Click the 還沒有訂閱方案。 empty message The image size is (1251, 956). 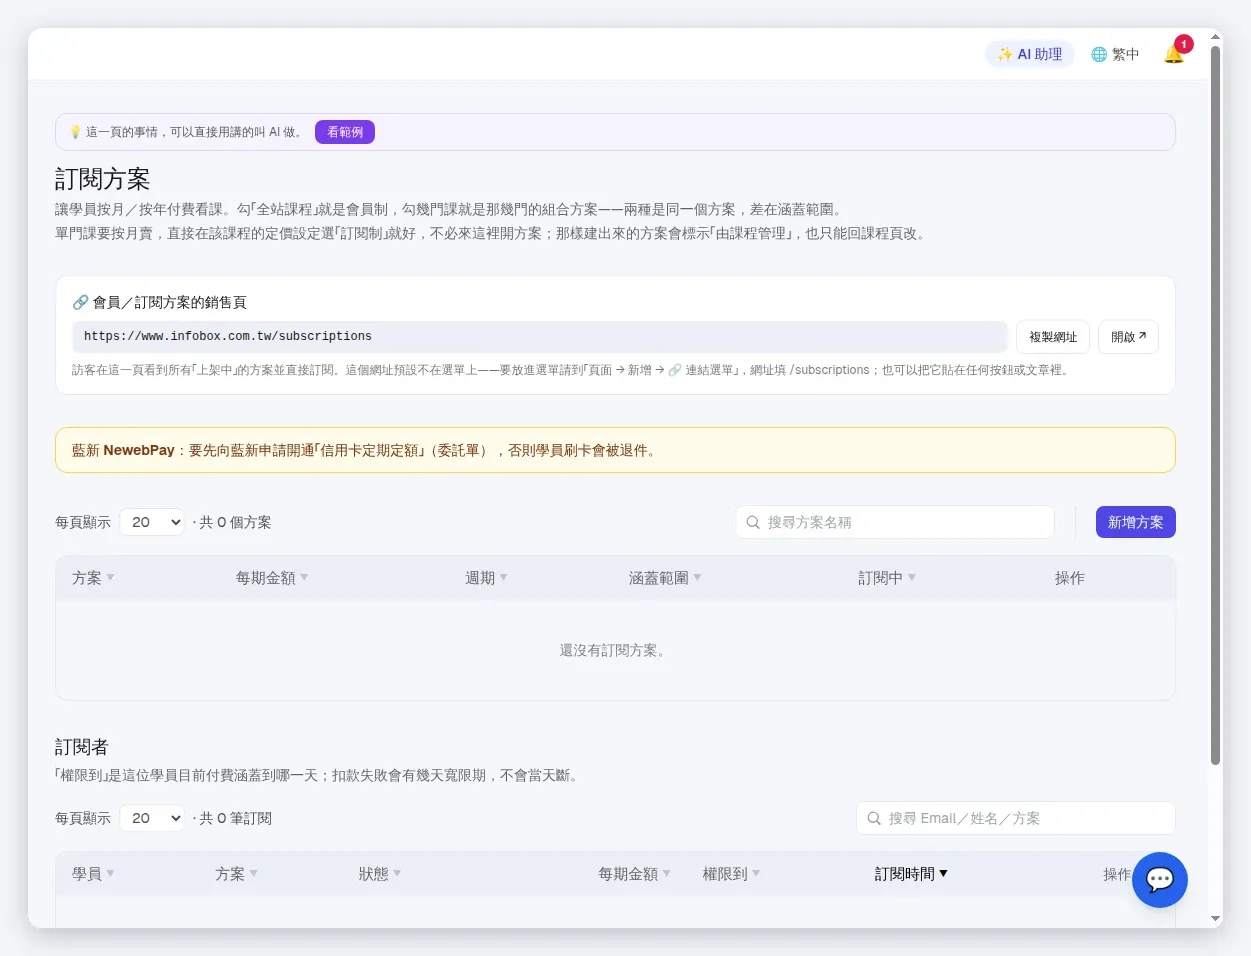click(x=615, y=650)
